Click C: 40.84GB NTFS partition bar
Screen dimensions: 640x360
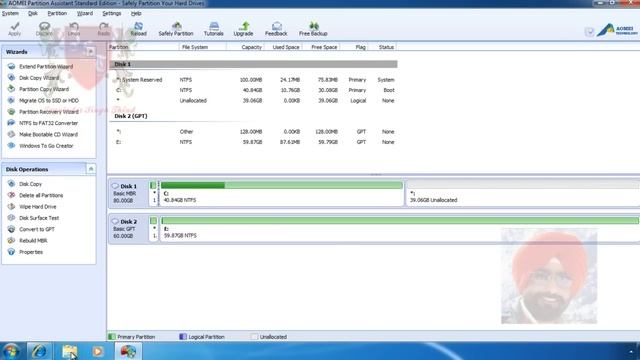coord(281,193)
